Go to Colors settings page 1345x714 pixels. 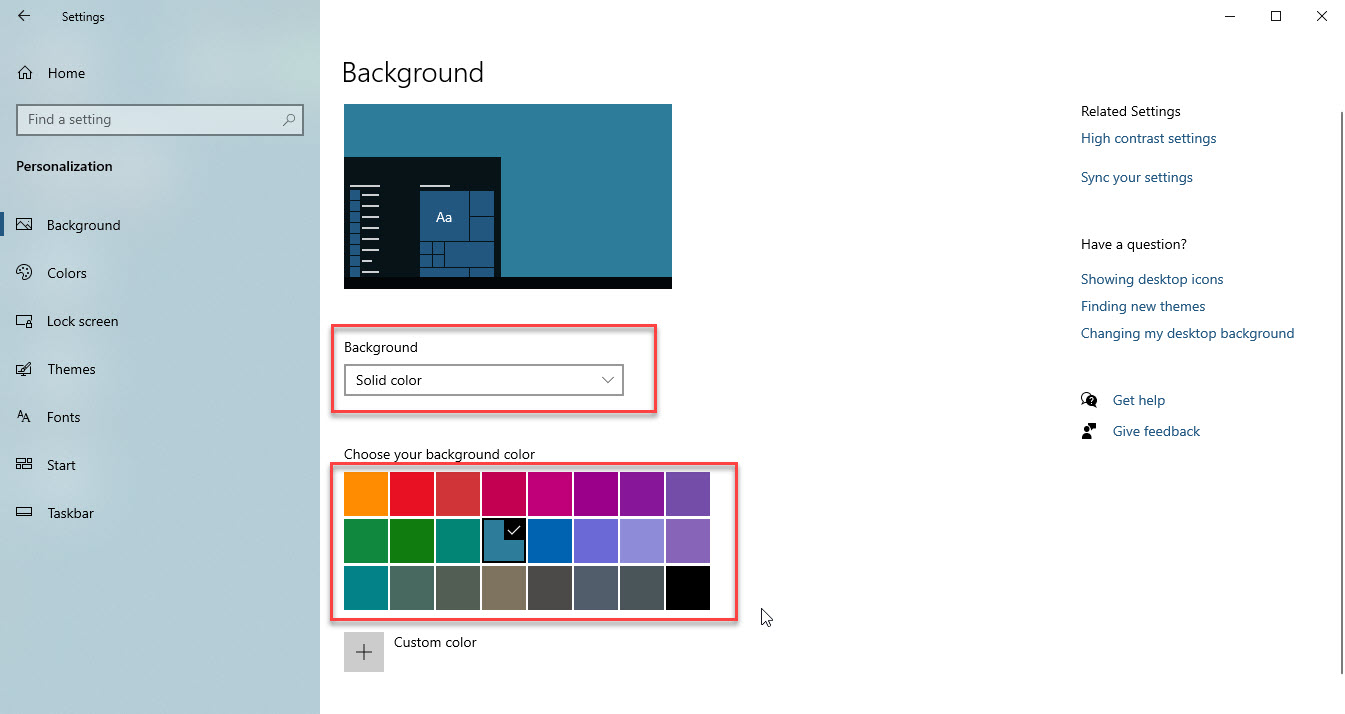(x=67, y=273)
